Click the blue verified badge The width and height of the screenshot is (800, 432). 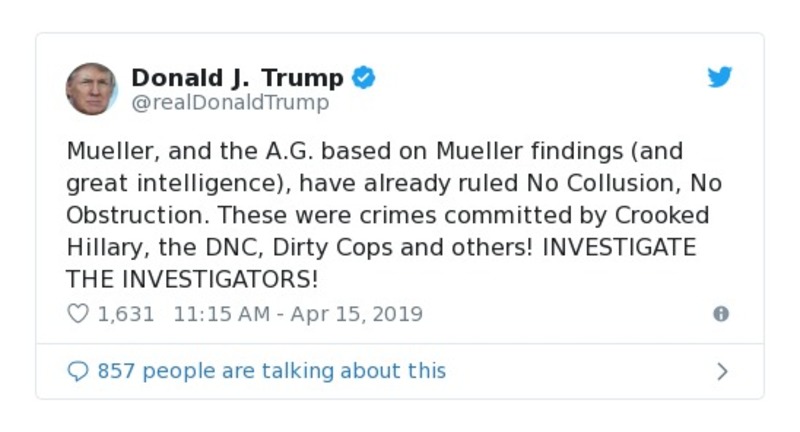tap(364, 78)
